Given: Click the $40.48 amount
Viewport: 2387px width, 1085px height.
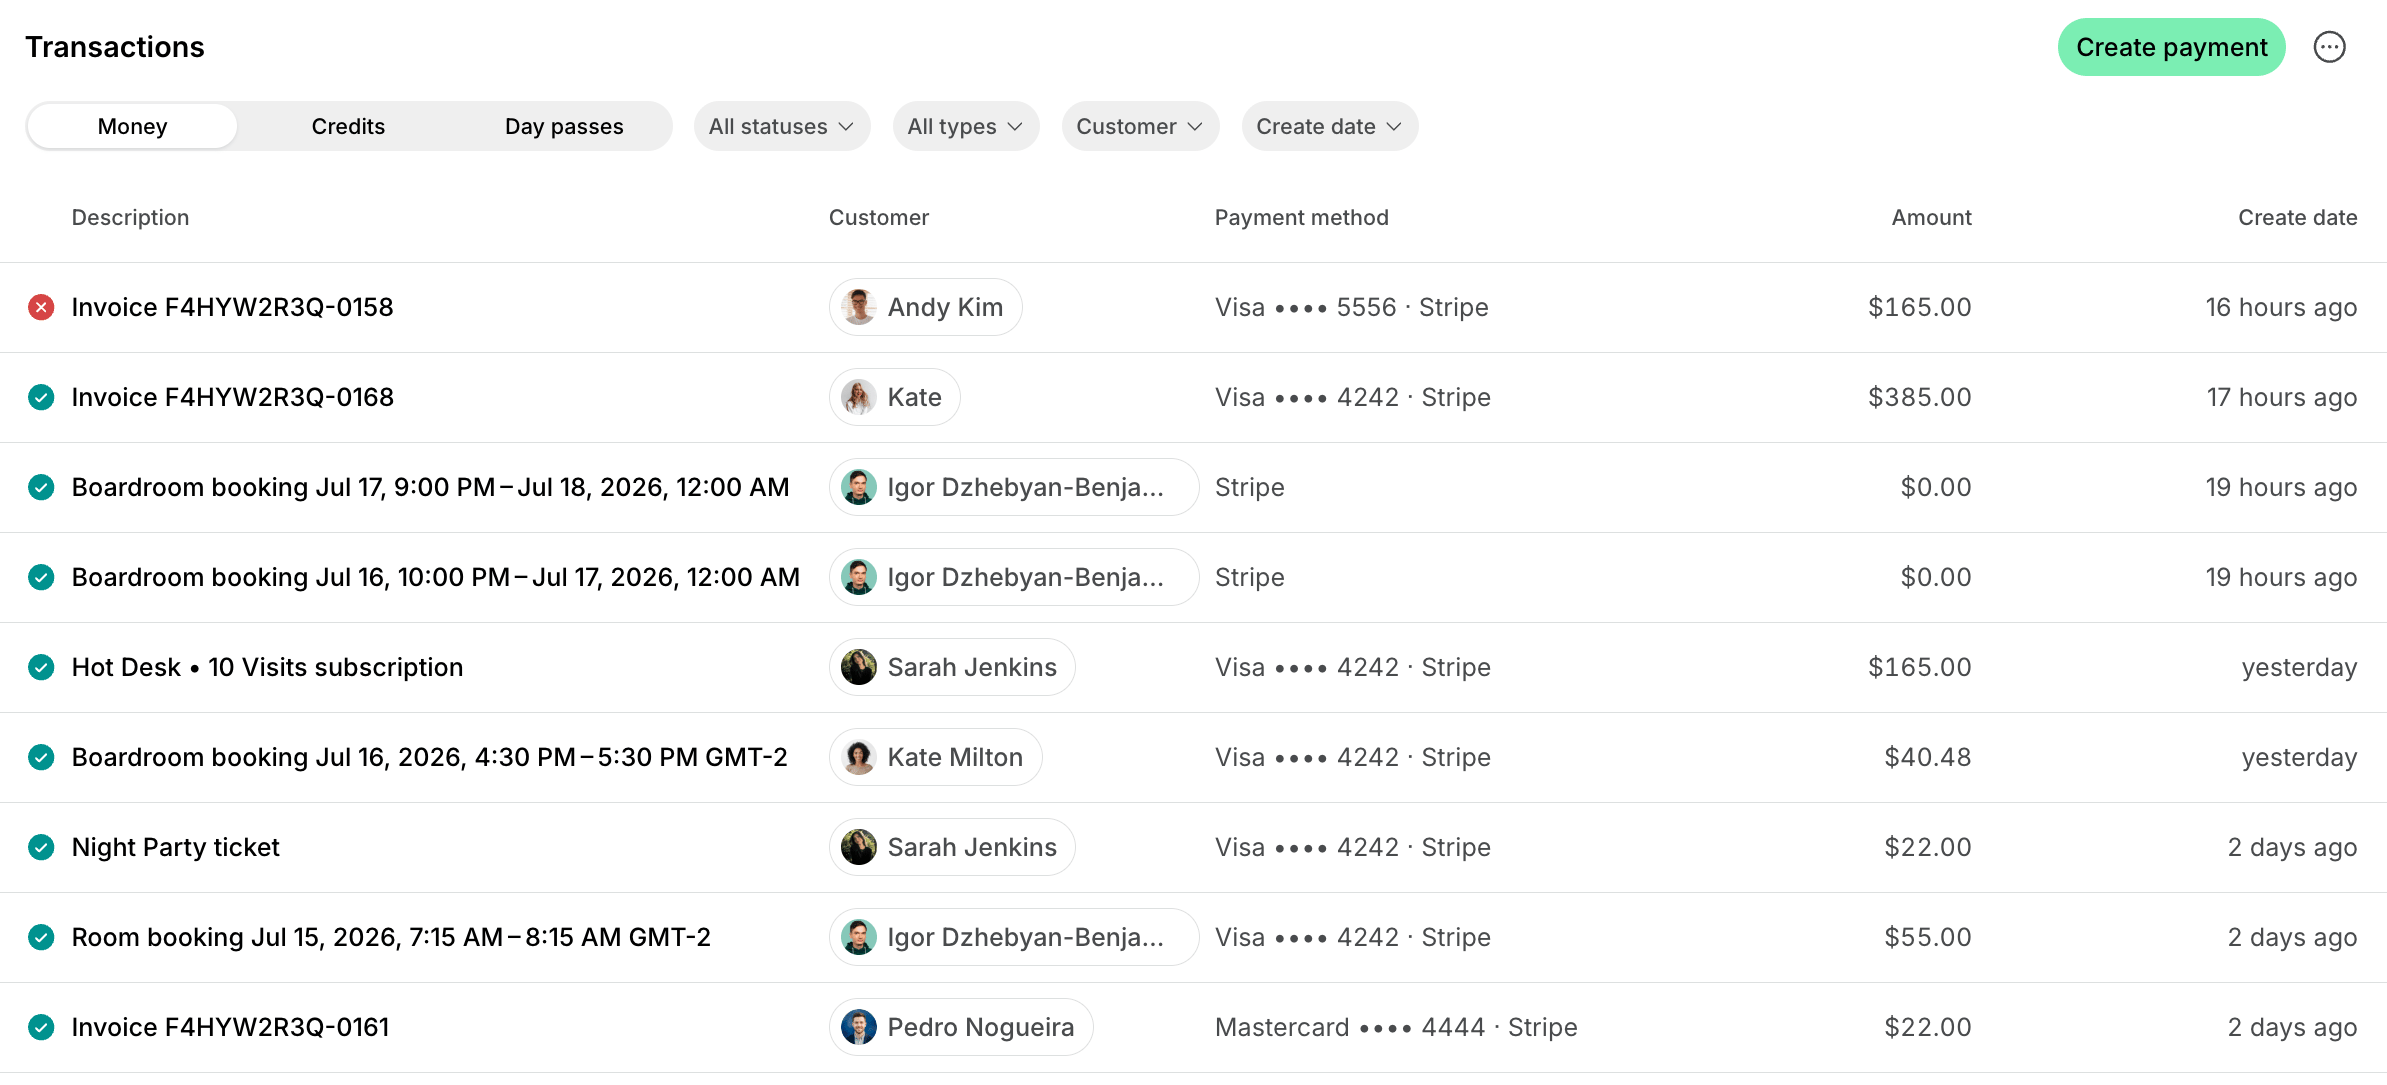Looking at the screenshot, I should click(1927, 757).
